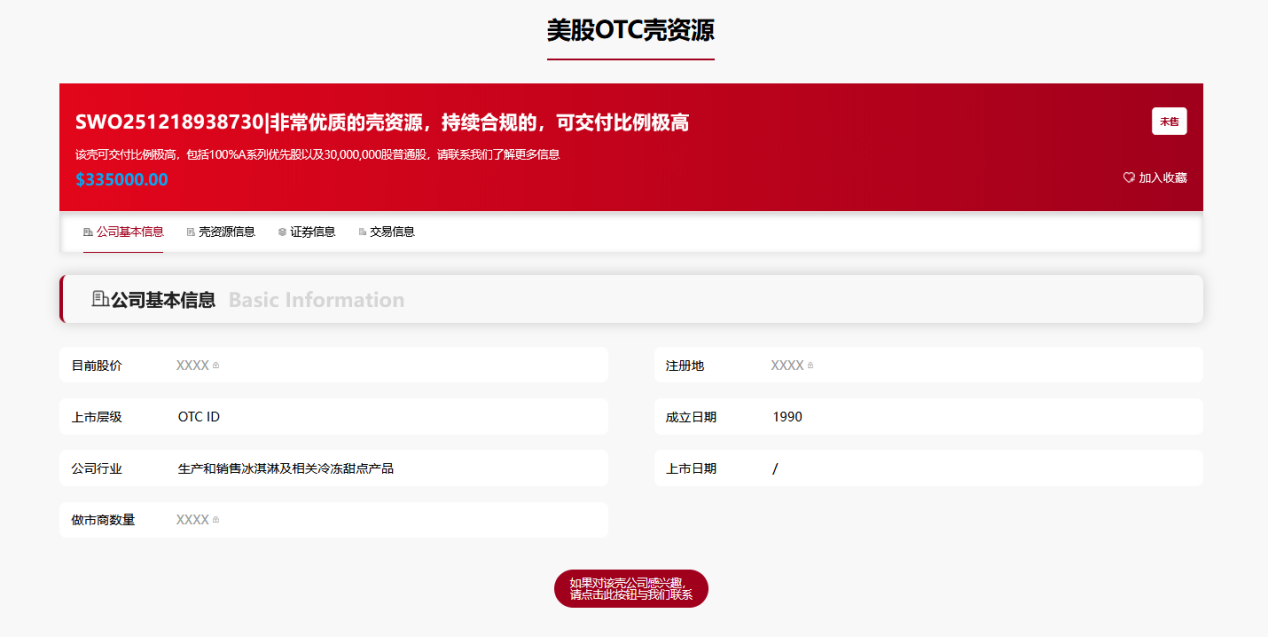
Task: Go to the 公司基本信息 tab
Action: 129,232
